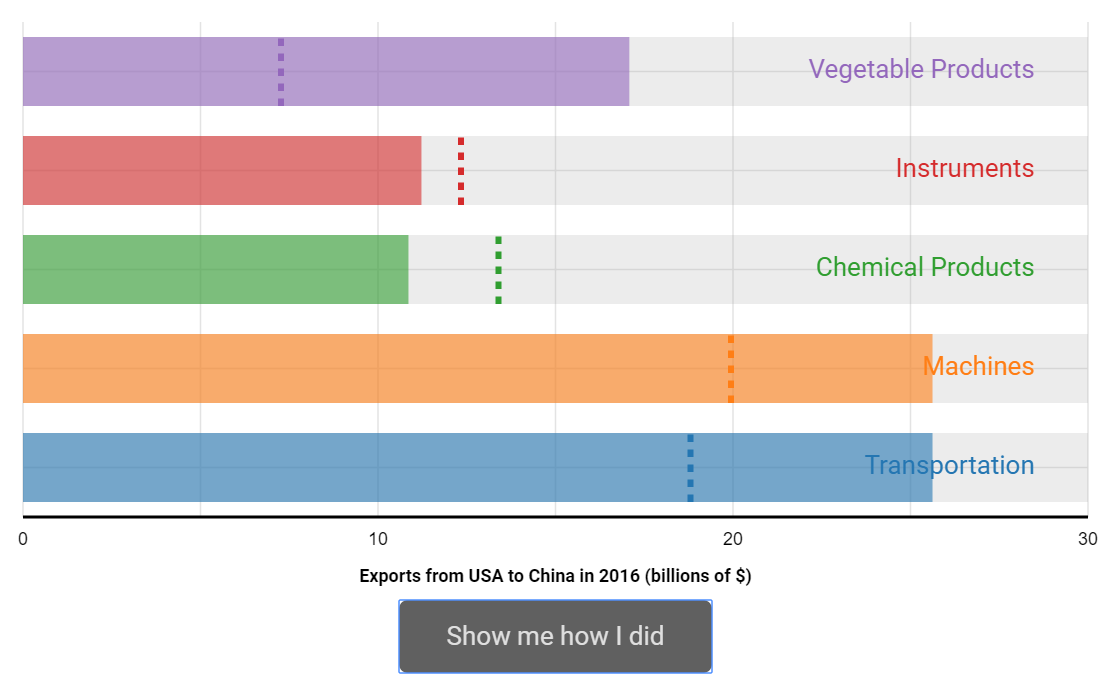Click the 'Exports from USA to China' axis title
The width and height of the screenshot is (1113, 697).
[x=555, y=576]
